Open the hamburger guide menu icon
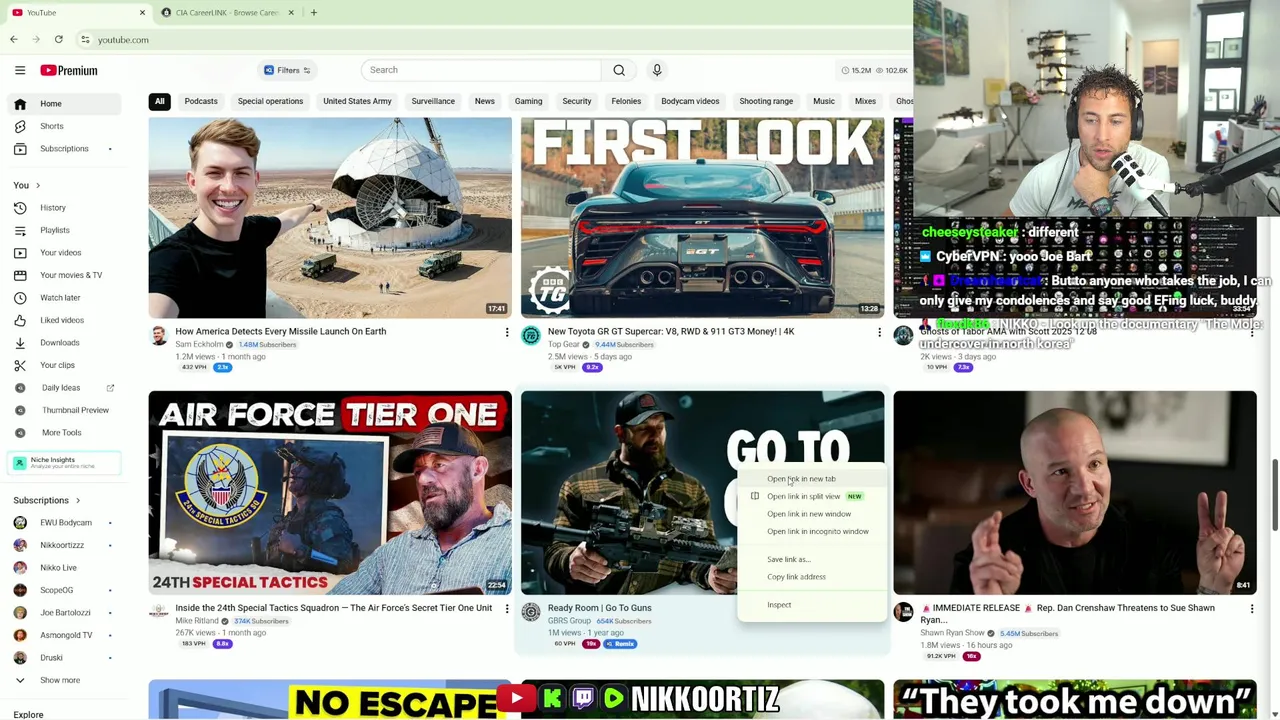 tap(20, 70)
